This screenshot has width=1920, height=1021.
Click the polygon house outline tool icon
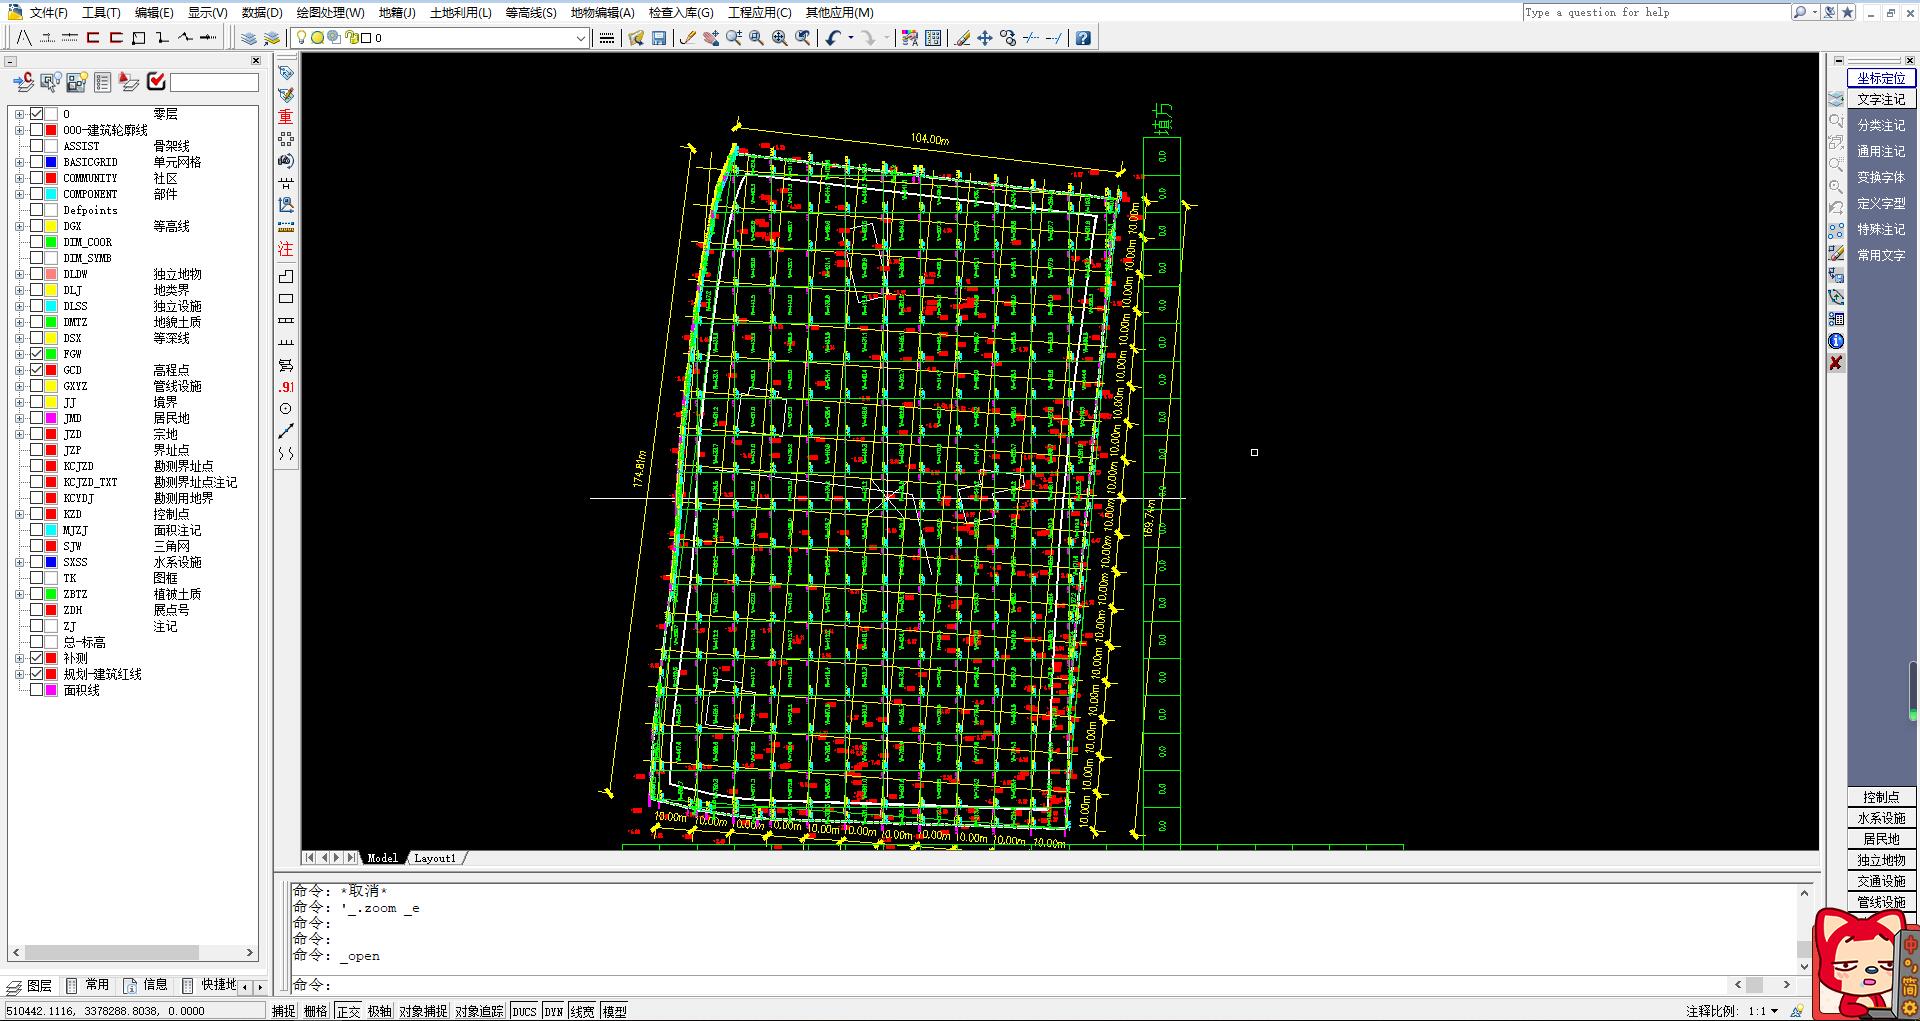point(286,276)
